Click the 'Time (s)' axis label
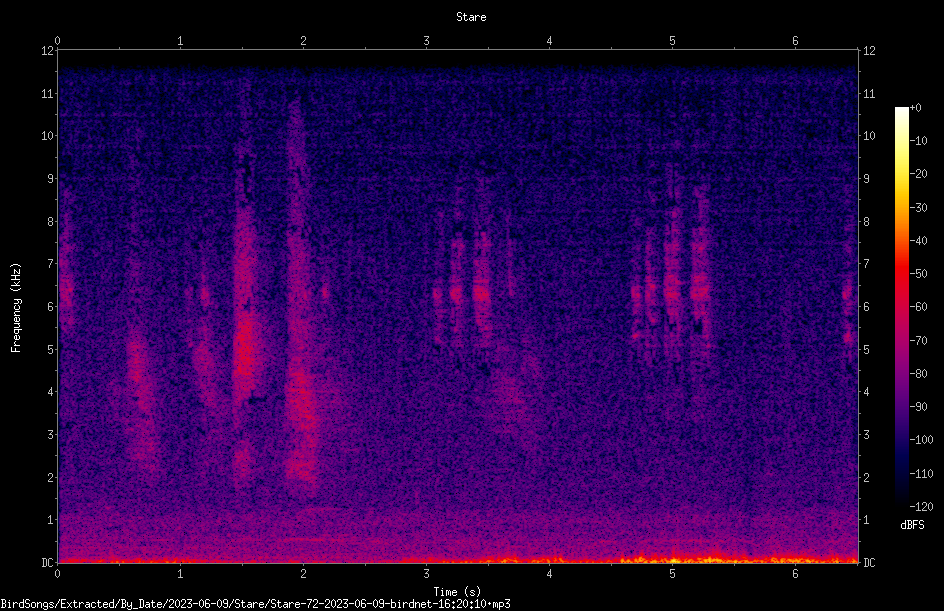The image size is (944, 611). click(457, 592)
